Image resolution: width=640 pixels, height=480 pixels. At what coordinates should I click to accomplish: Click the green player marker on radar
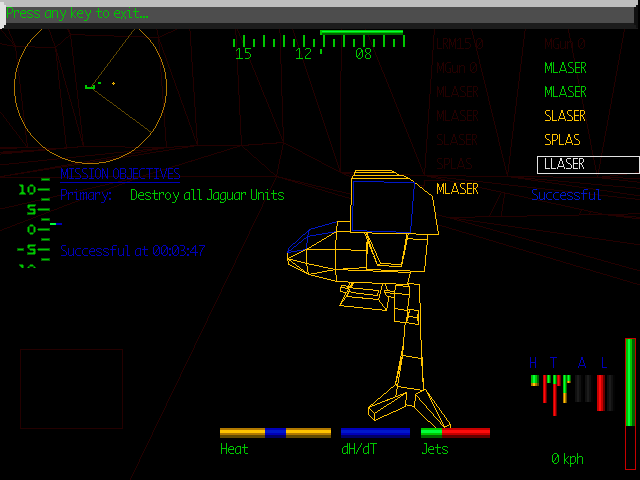coord(90,87)
